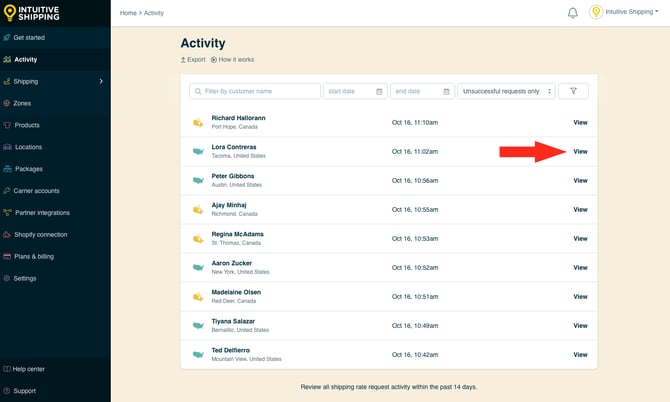Click the Packages box icon
This screenshot has height=402, width=670.
(x=7, y=169)
